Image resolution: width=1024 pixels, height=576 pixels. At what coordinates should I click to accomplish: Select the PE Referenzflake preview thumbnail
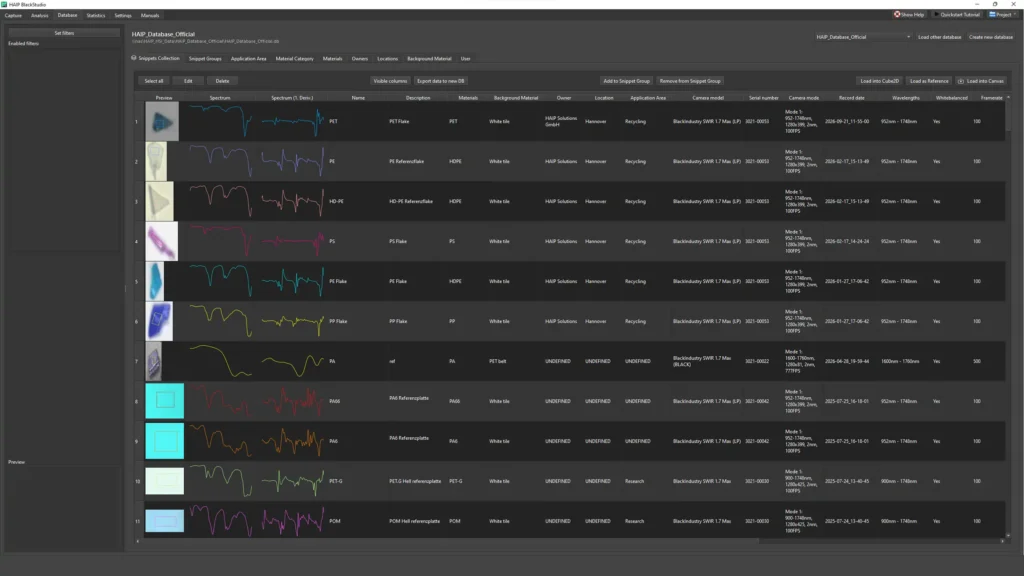click(x=156, y=161)
